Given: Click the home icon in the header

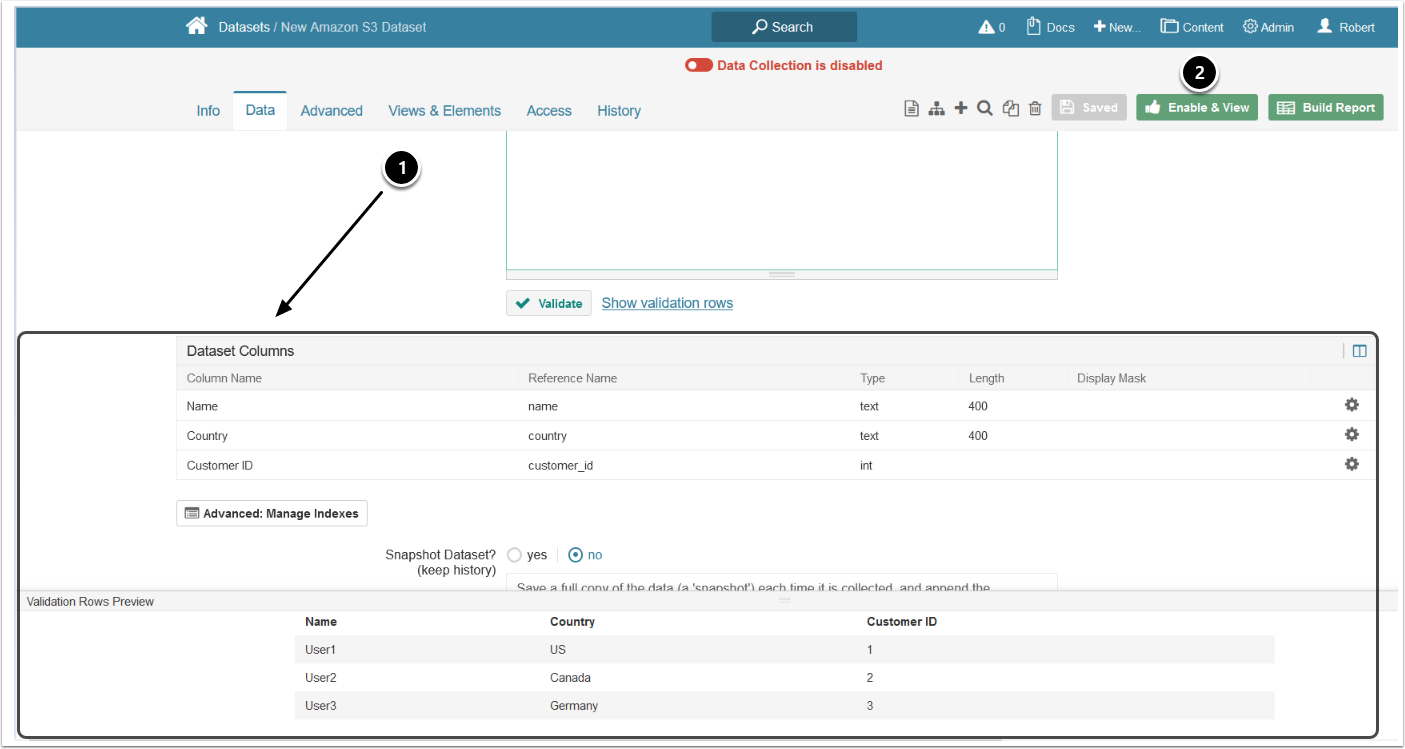Looking at the screenshot, I should 196,26.
